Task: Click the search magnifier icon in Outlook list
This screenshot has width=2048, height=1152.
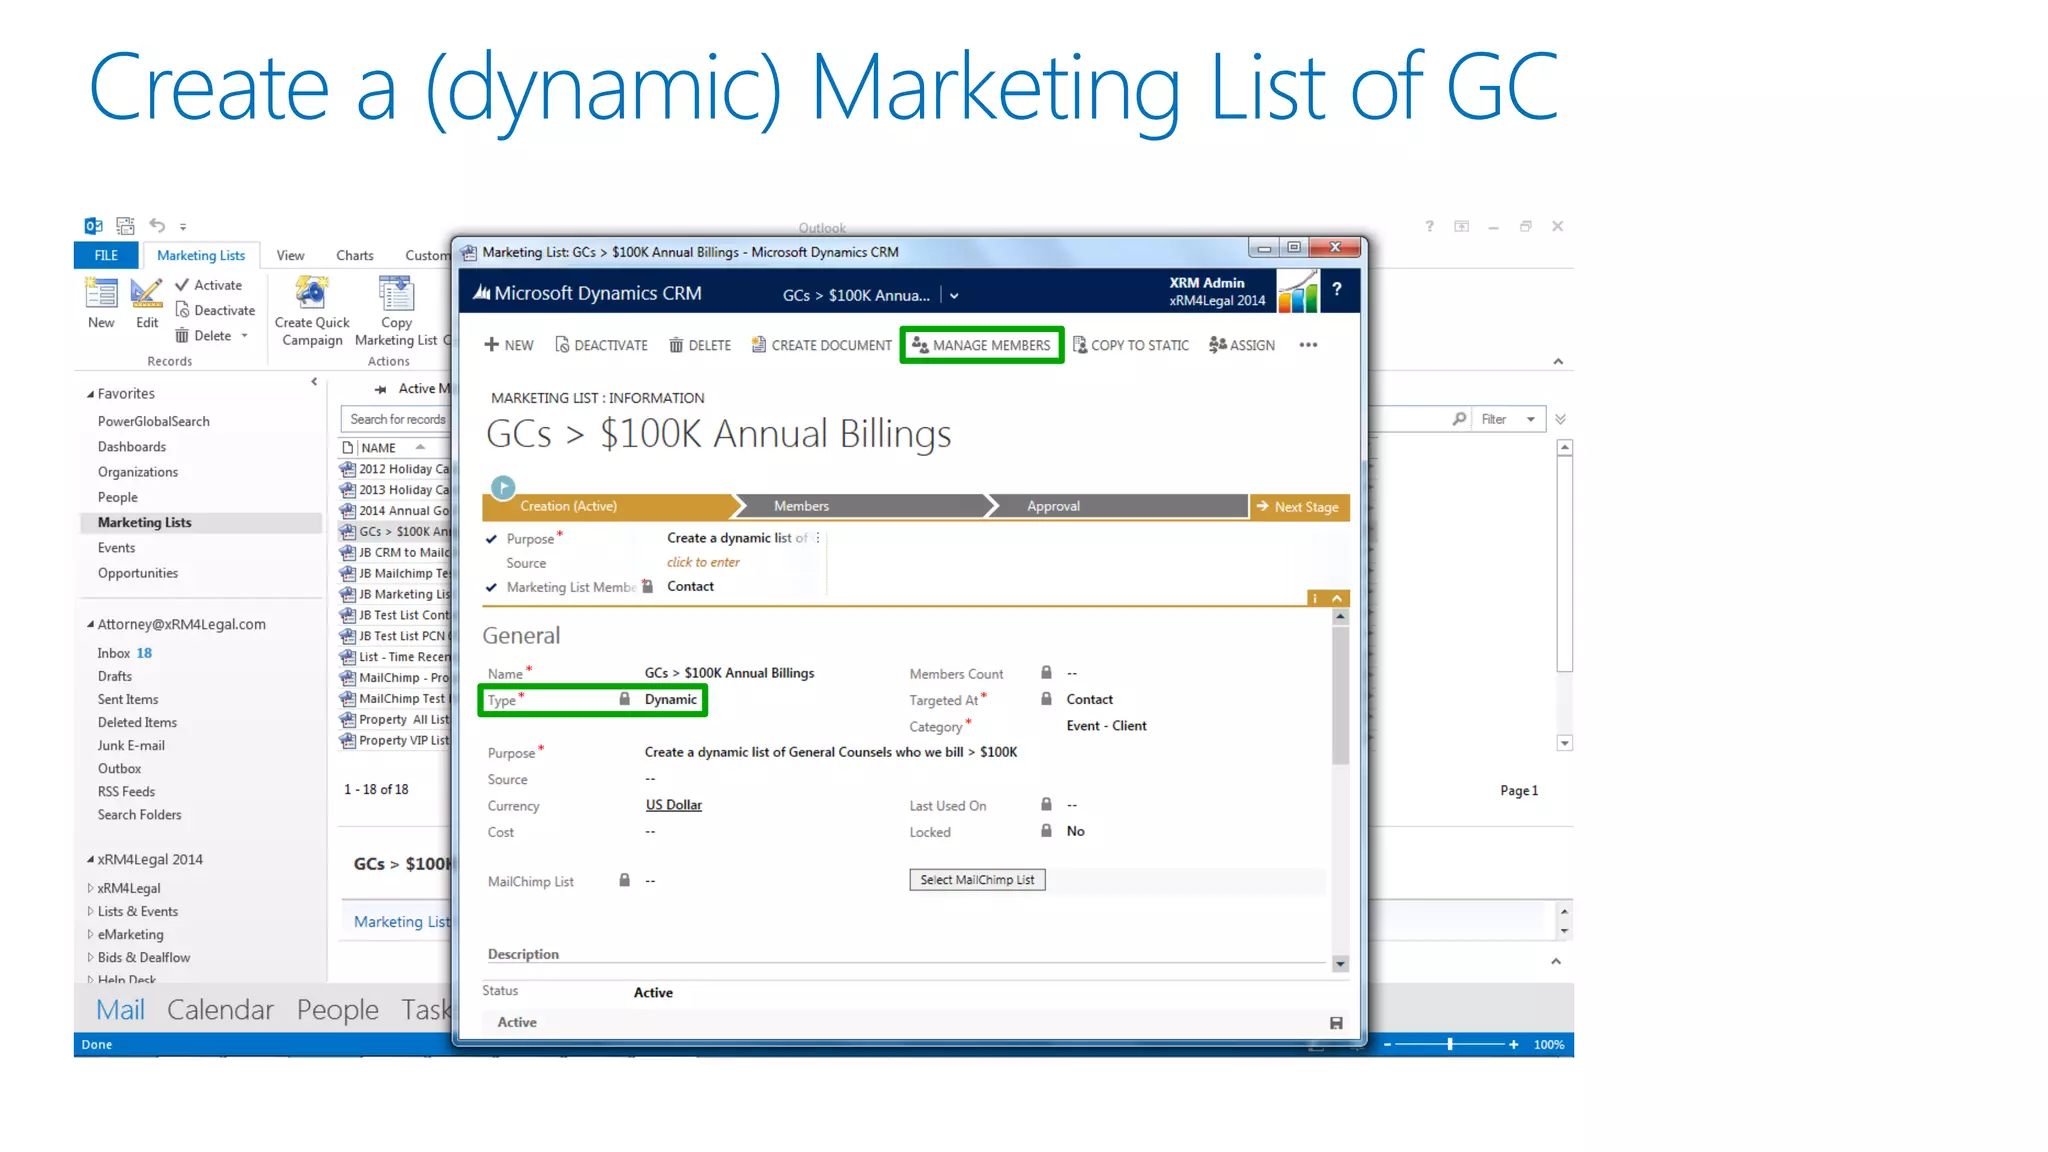Action: point(1460,419)
